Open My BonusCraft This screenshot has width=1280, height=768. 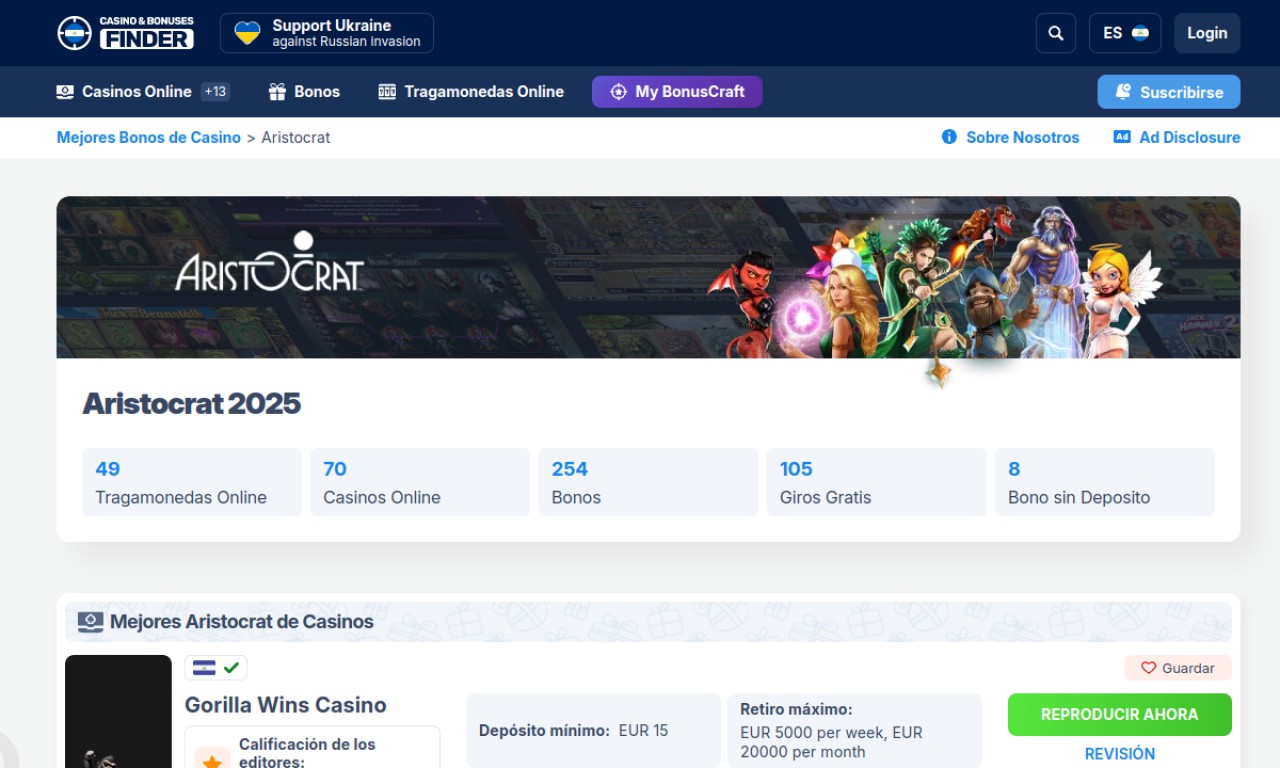click(677, 92)
